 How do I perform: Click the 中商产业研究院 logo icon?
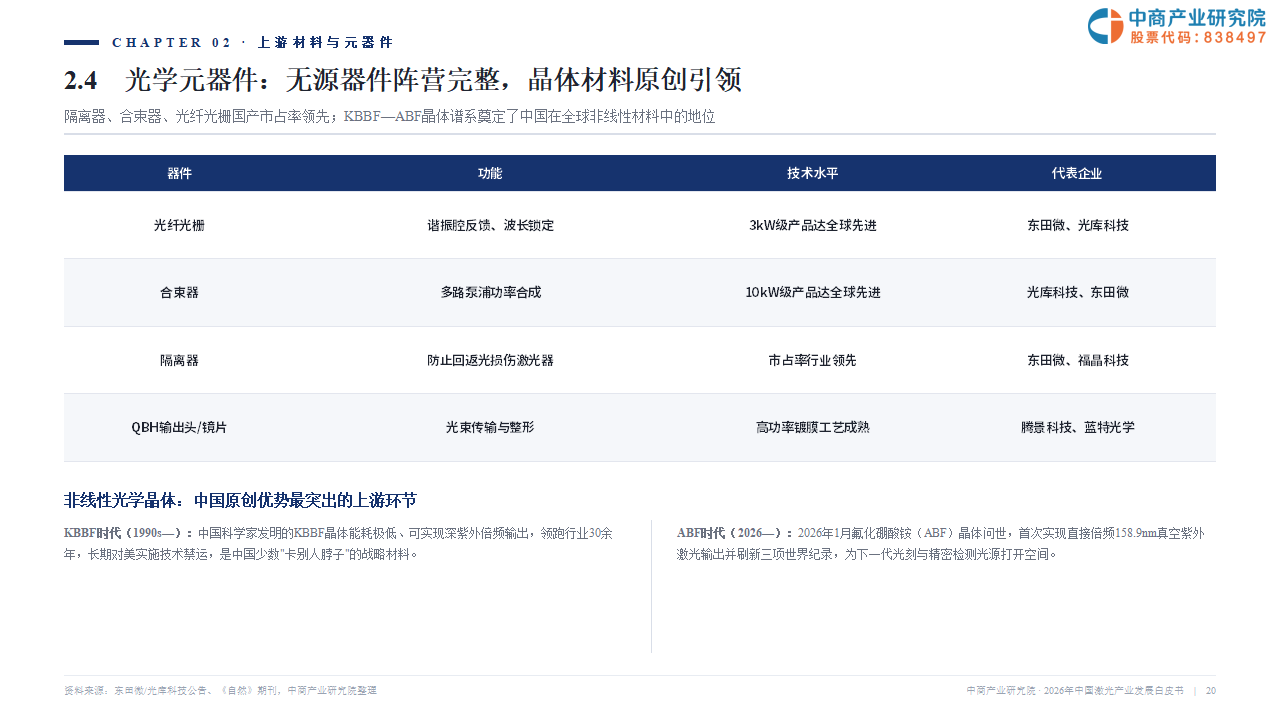point(1105,26)
